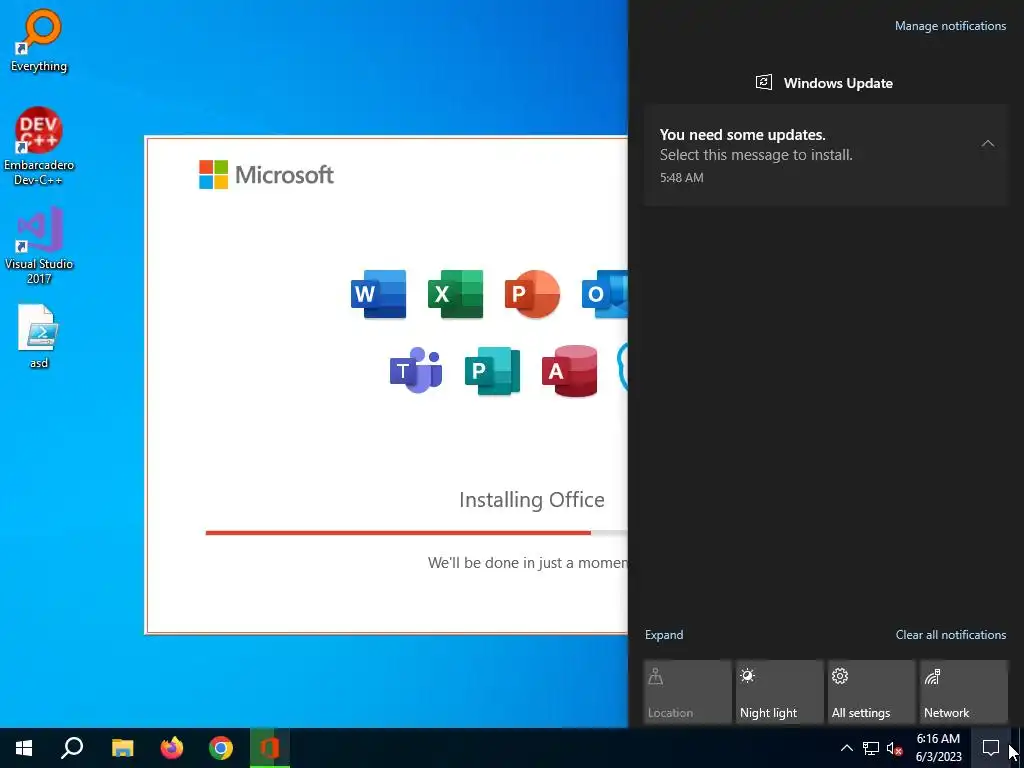Screen dimensions: 1024x768
Task: Select the asd script file on desktop
Action: point(39,336)
